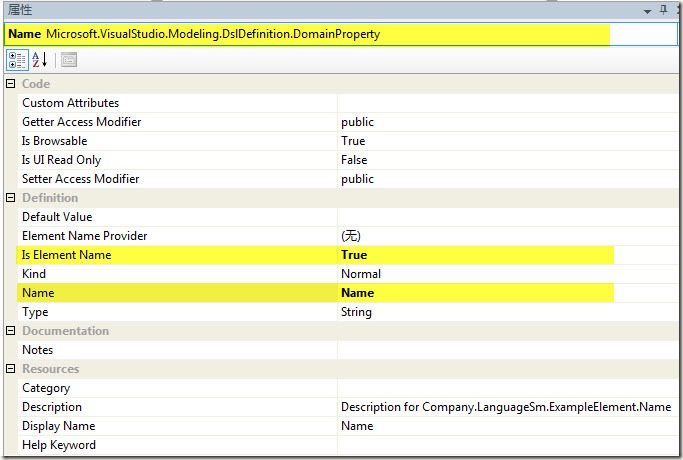Screen dimensions: 683x460
Task: Collapse the Documentation category
Action: click(11, 331)
